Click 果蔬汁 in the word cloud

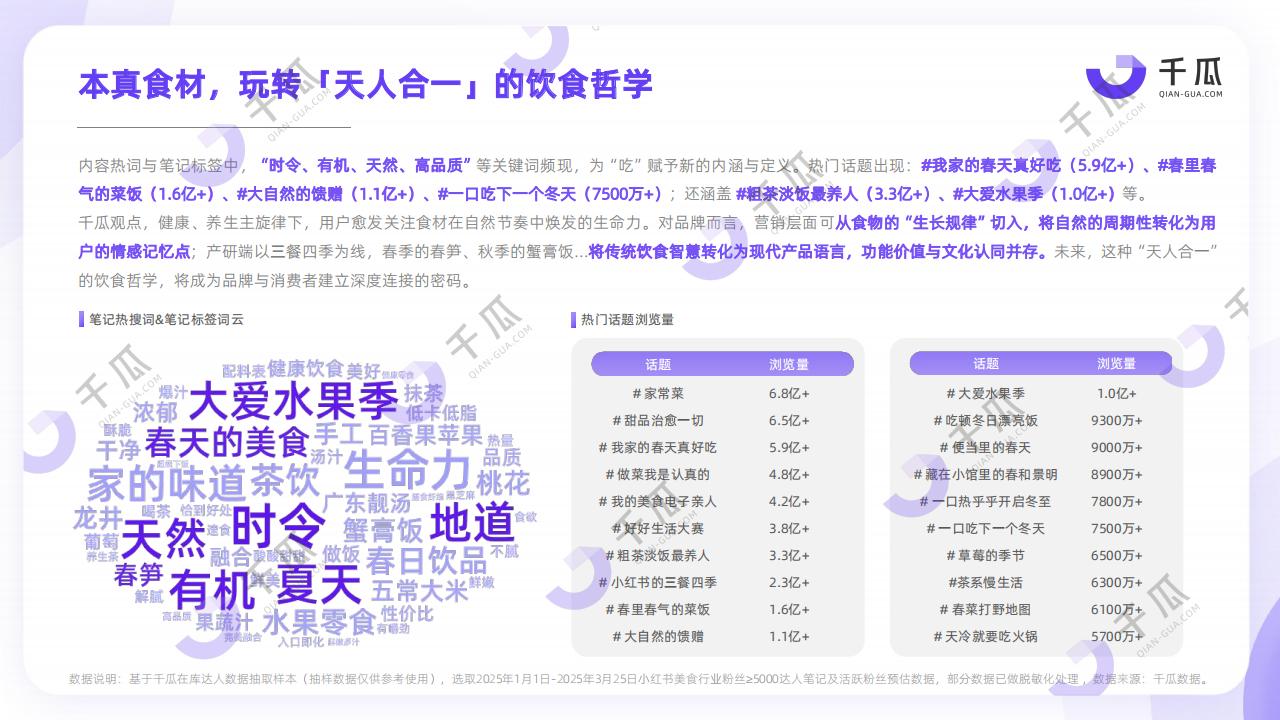pyautogui.click(x=225, y=622)
